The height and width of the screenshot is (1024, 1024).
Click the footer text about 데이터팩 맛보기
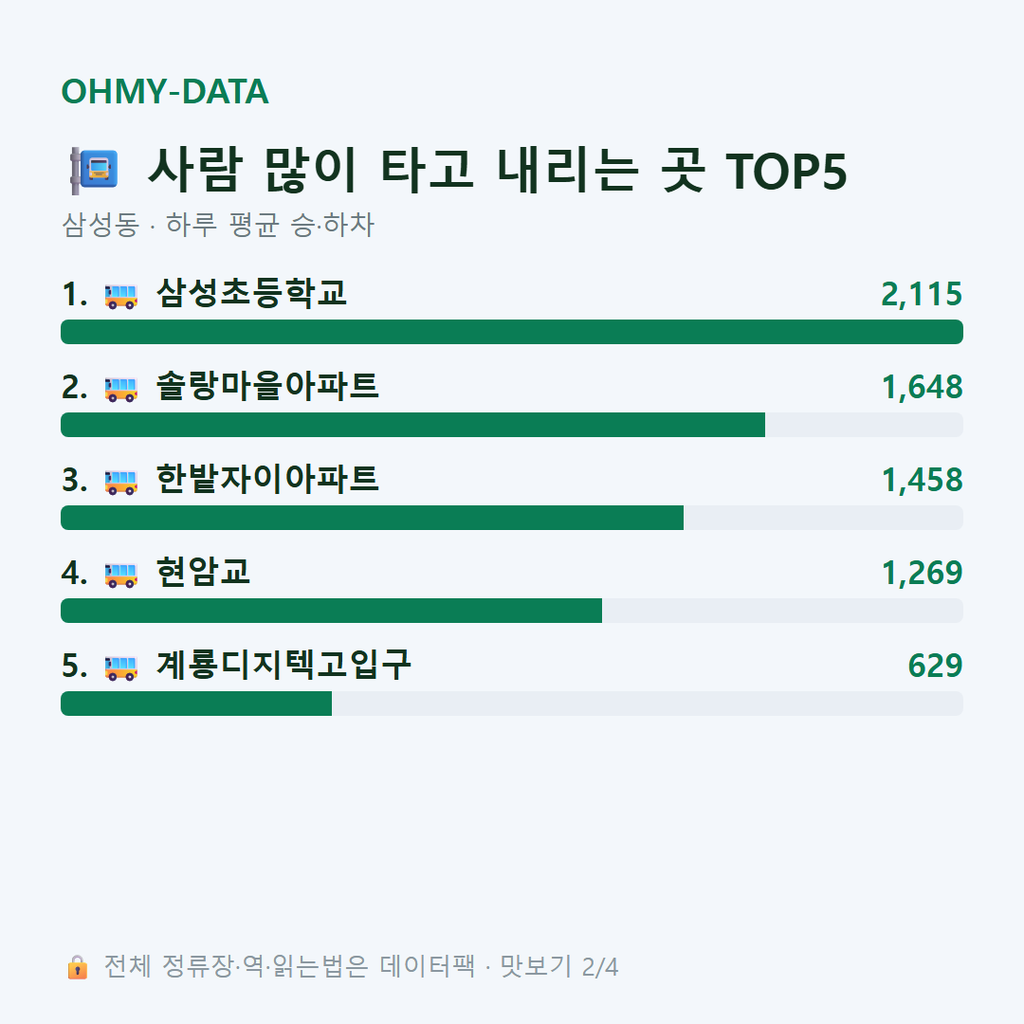pos(361,967)
